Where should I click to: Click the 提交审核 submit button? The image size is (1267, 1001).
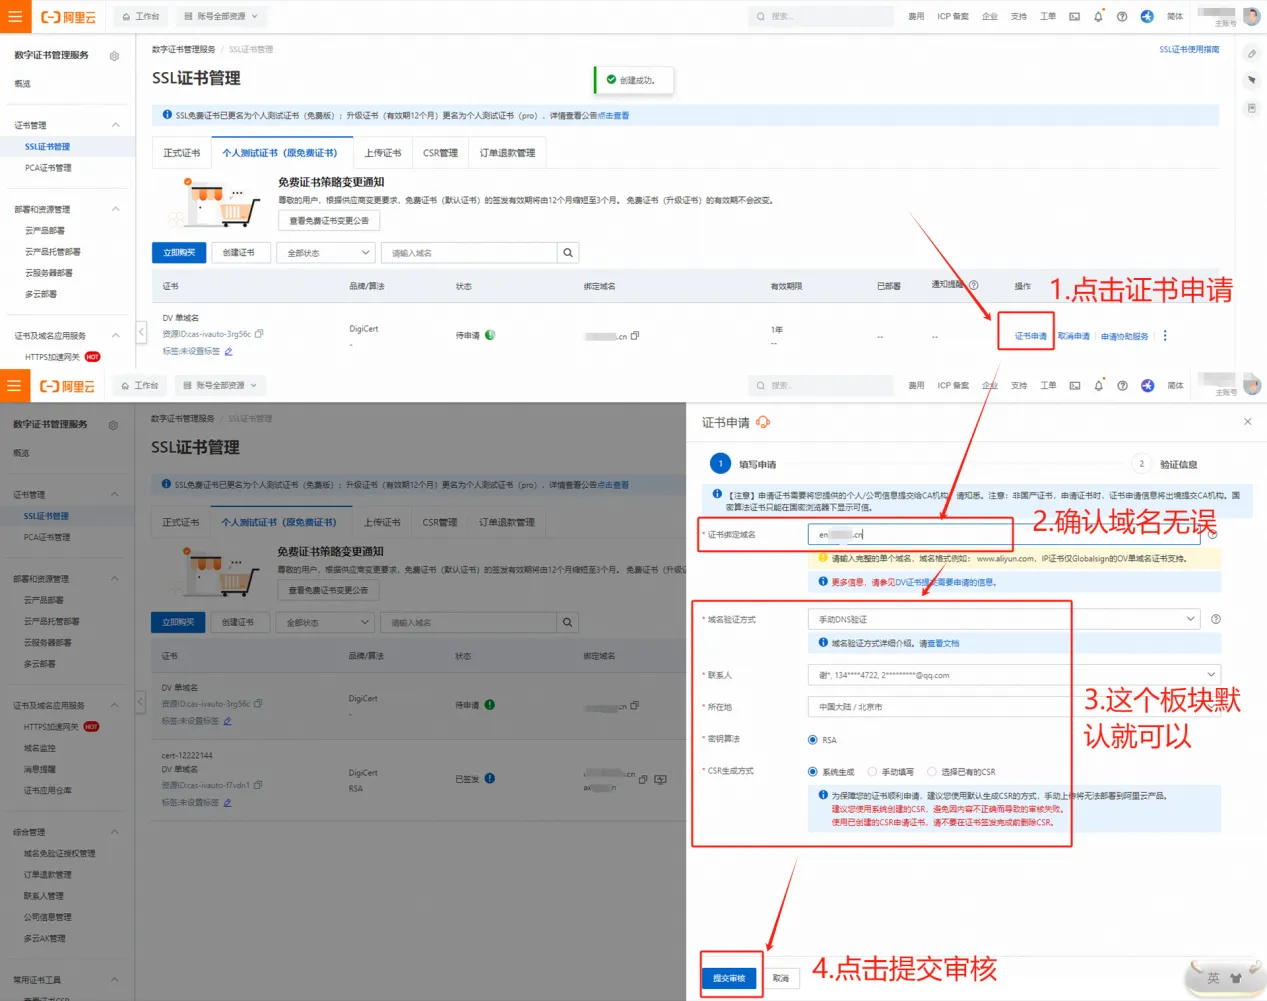point(729,978)
